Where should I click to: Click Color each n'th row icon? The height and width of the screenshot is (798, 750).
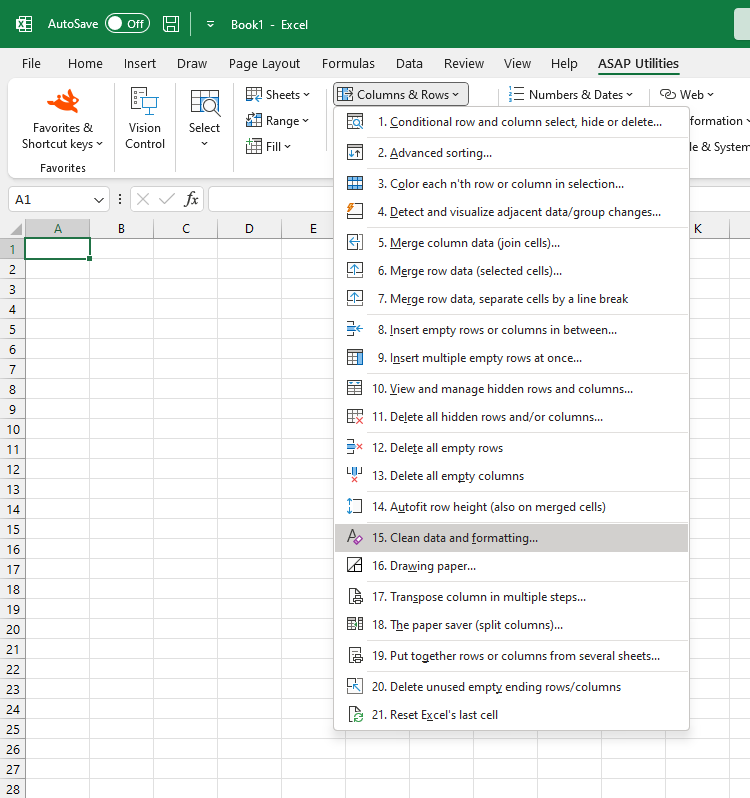[355, 184]
